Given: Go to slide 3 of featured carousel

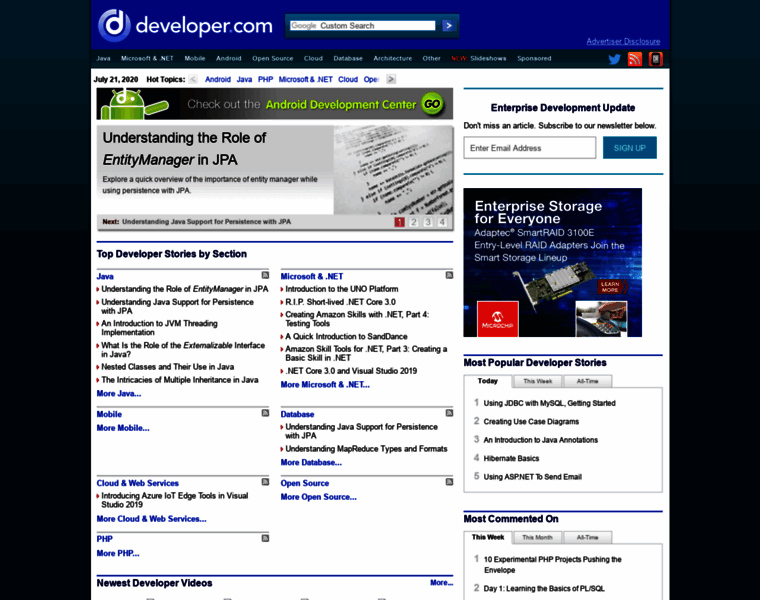Looking at the screenshot, I should (428, 222).
